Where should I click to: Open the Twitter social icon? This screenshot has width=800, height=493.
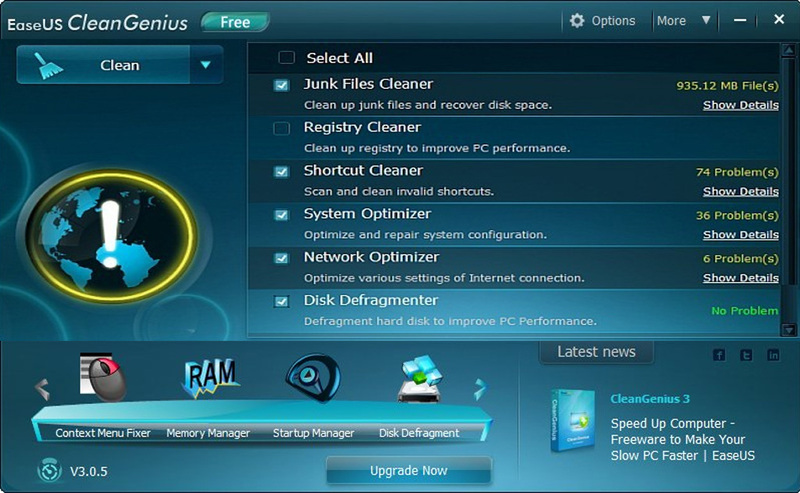(x=746, y=355)
